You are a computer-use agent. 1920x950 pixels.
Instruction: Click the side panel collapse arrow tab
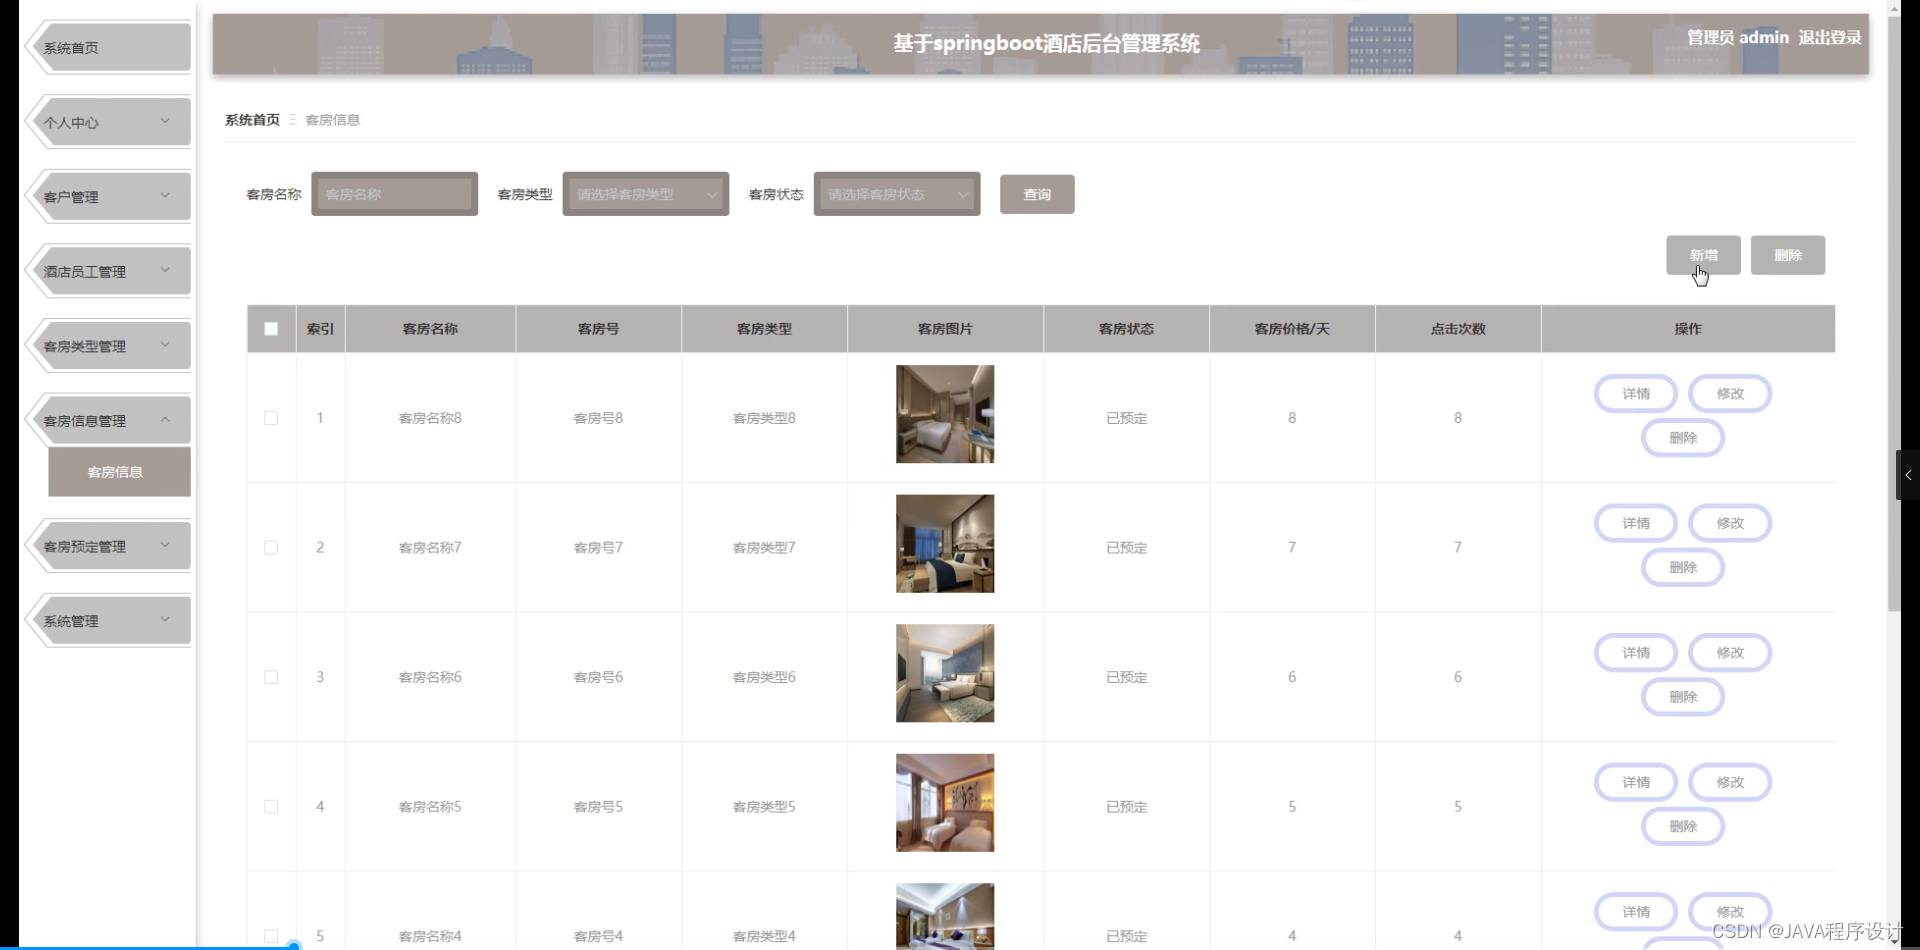[1908, 475]
